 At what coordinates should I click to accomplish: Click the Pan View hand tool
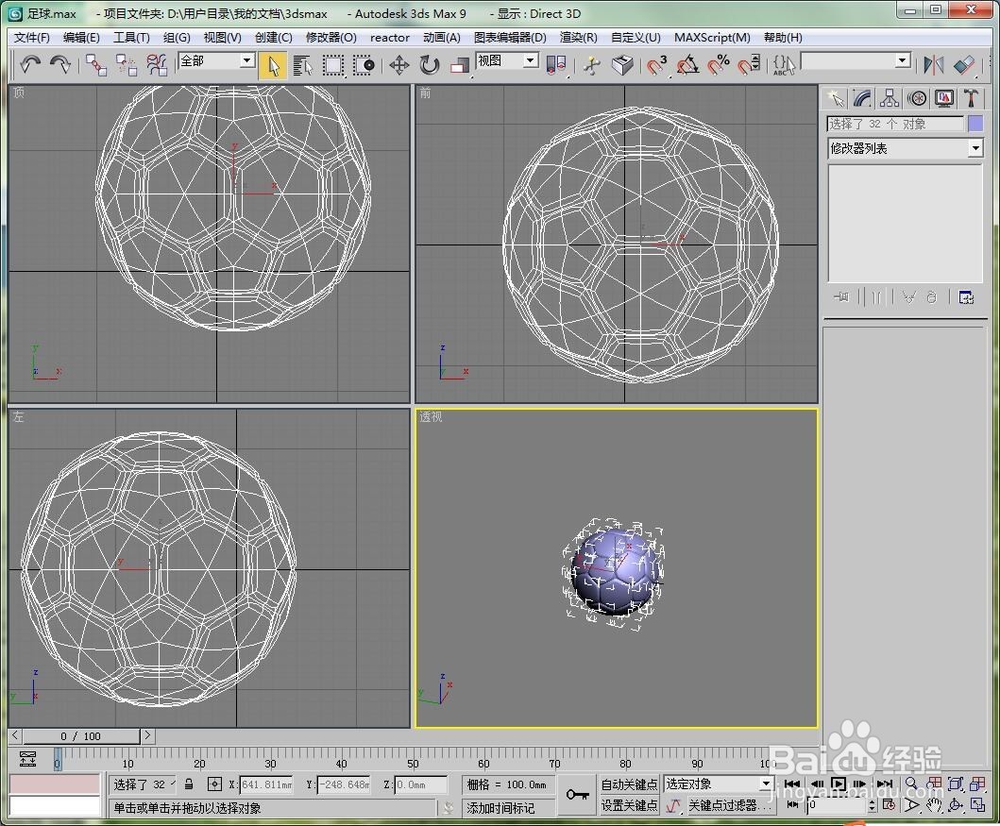pos(934,806)
